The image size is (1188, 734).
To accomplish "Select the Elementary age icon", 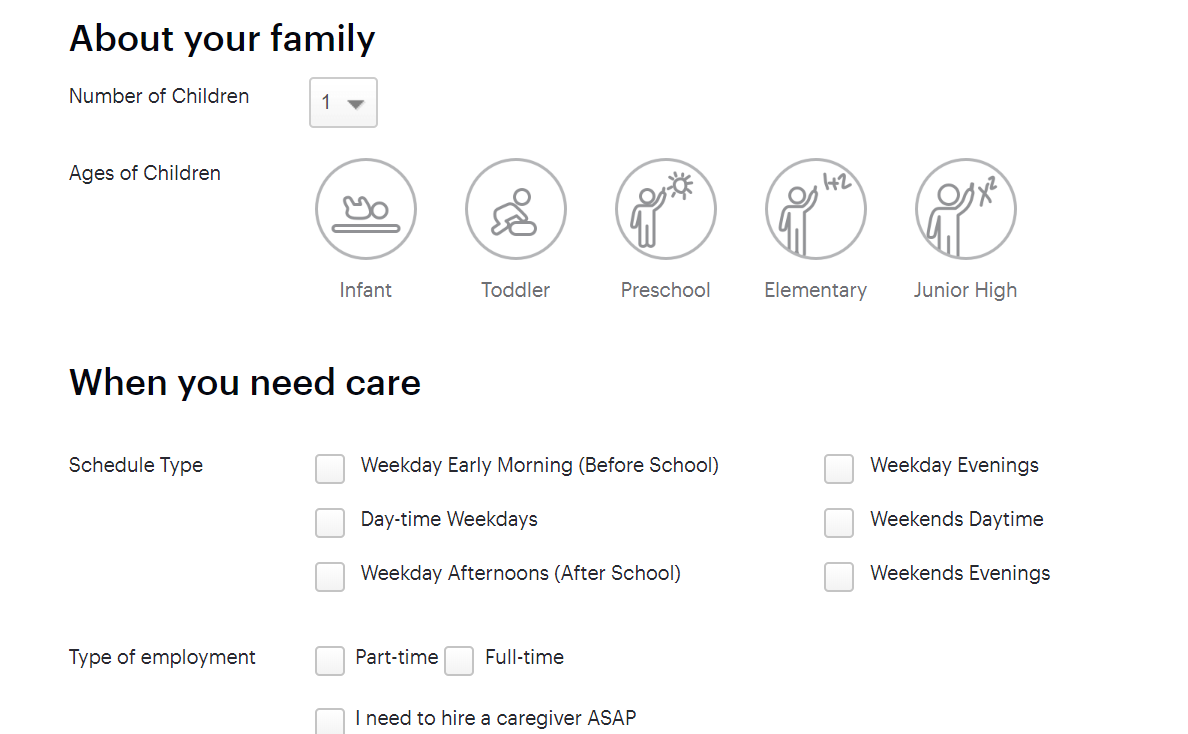I will click(816, 209).
